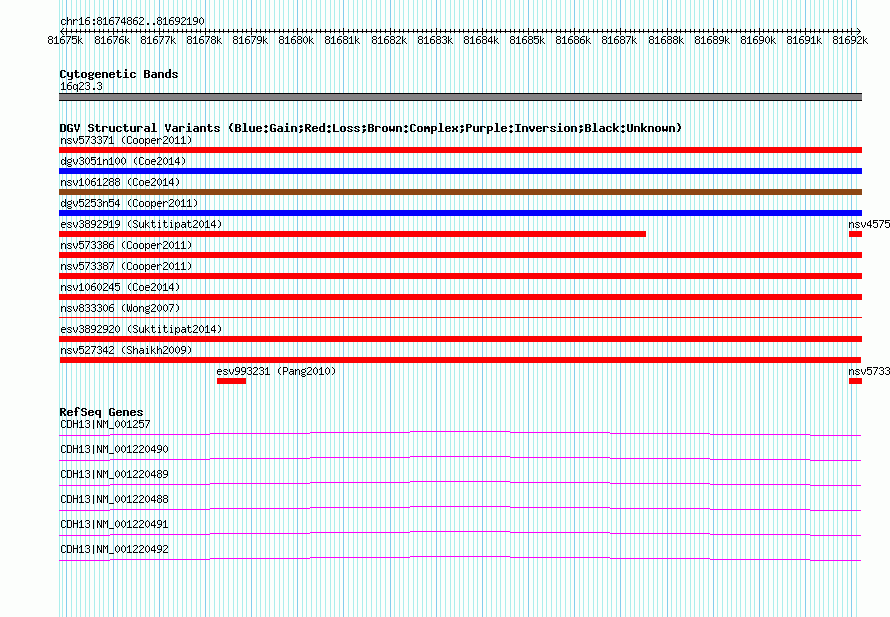
Task: Select the magenta gene line under CDH13|NM_001220492
Action: coord(460,559)
